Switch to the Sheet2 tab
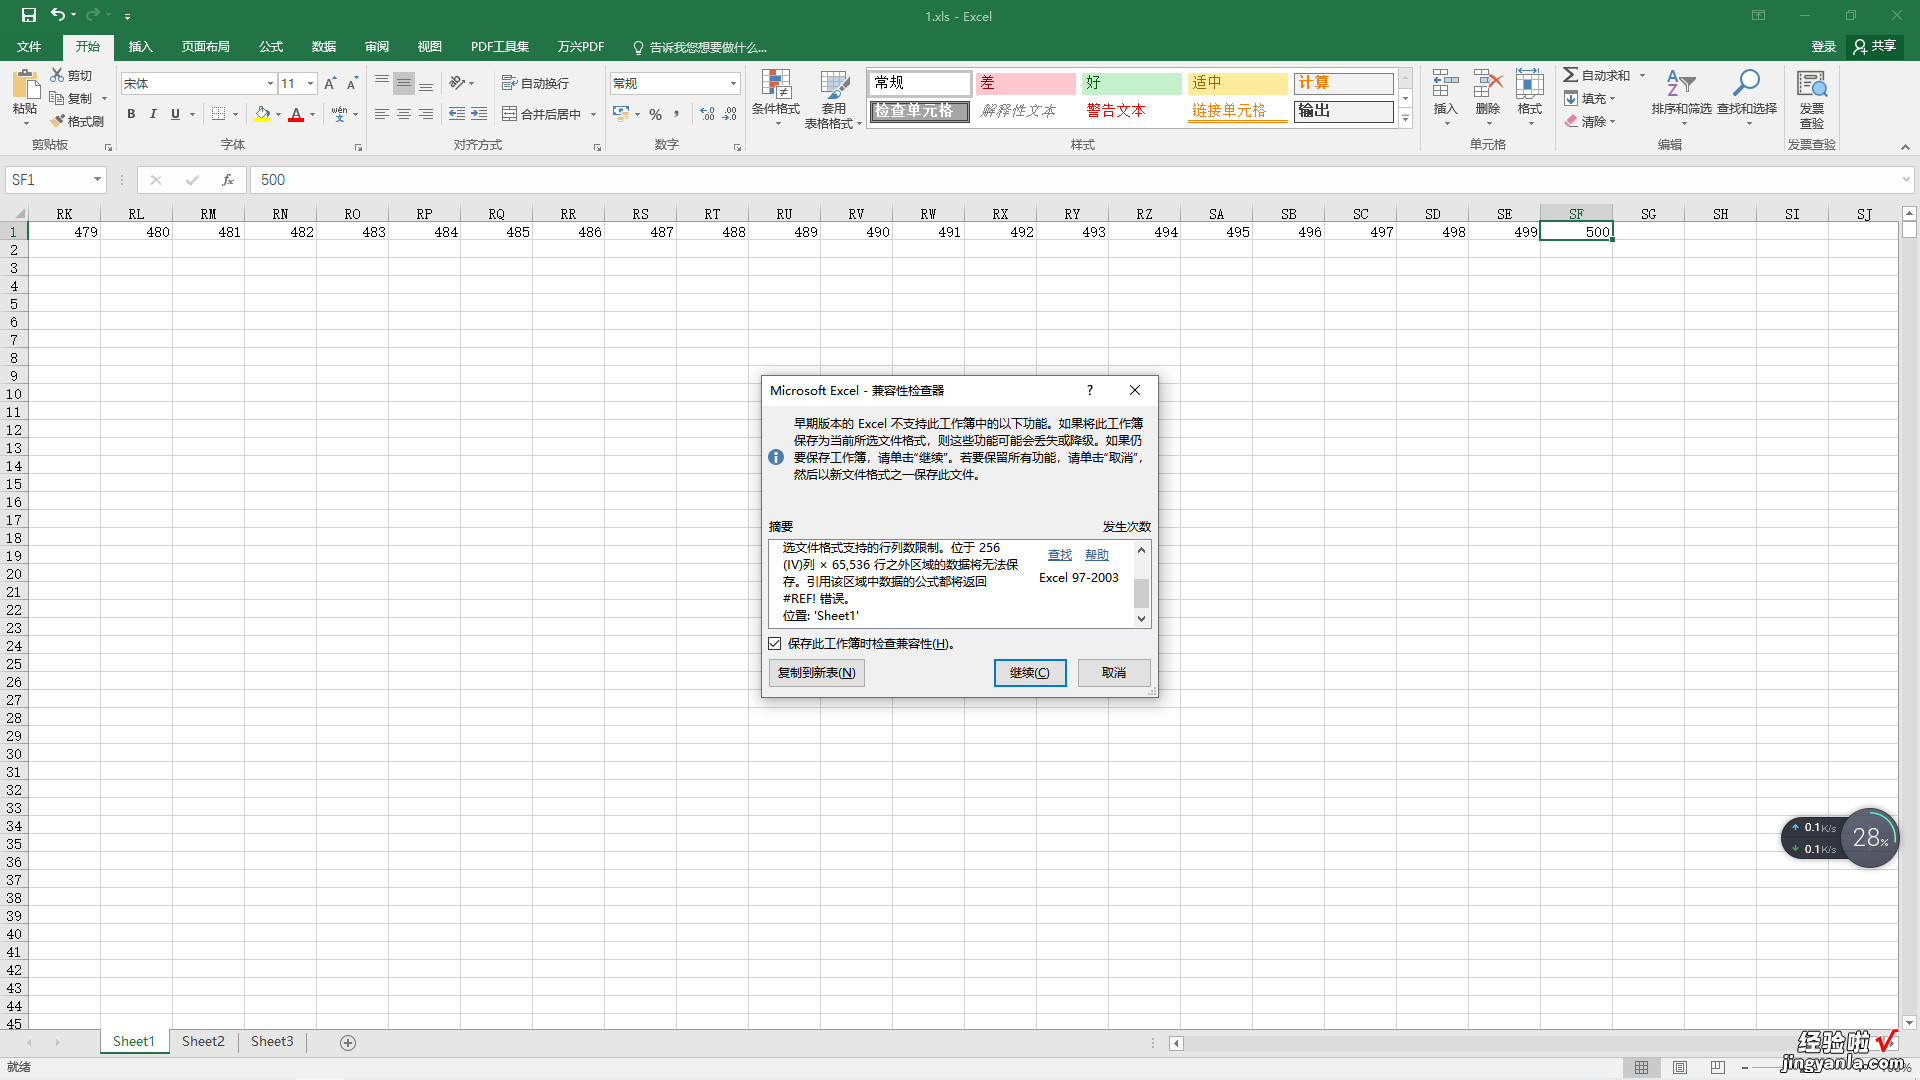 [203, 1042]
